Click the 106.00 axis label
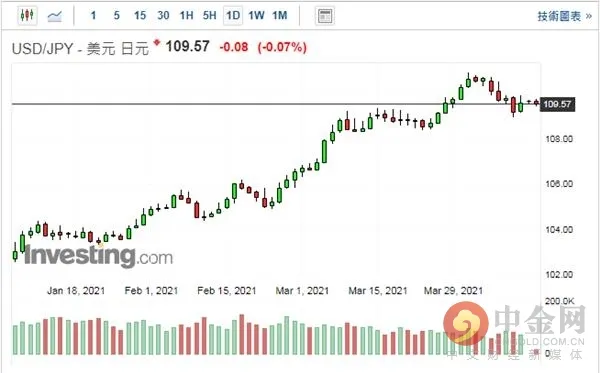This screenshot has height=373, width=600. [559, 184]
